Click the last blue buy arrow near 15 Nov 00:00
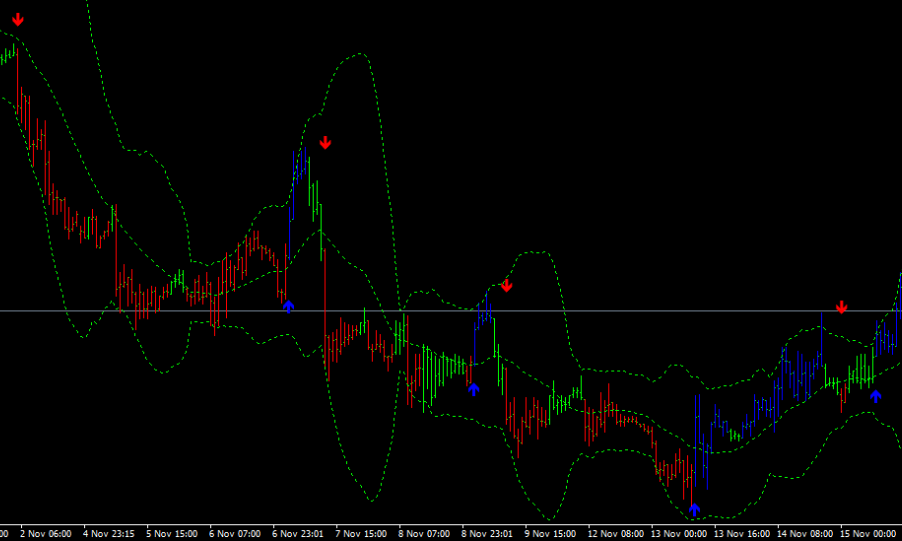Image resolution: width=902 pixels, height=541 pixels. click(x=876, y=396)
